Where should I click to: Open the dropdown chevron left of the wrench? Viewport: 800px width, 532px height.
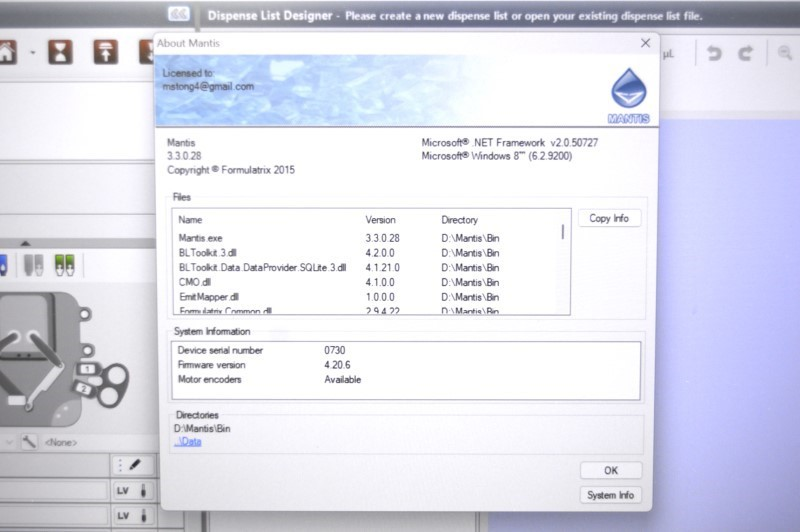10,442
